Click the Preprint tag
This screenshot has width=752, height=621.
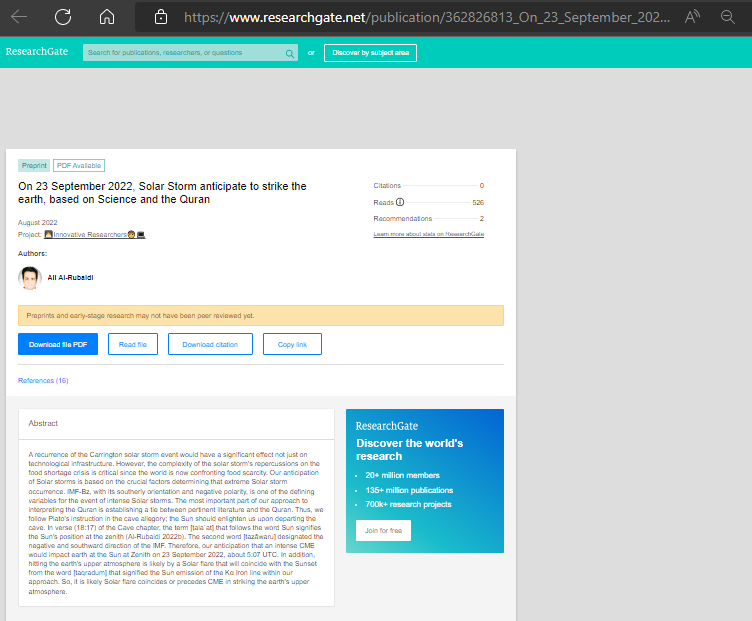(34, 165)
